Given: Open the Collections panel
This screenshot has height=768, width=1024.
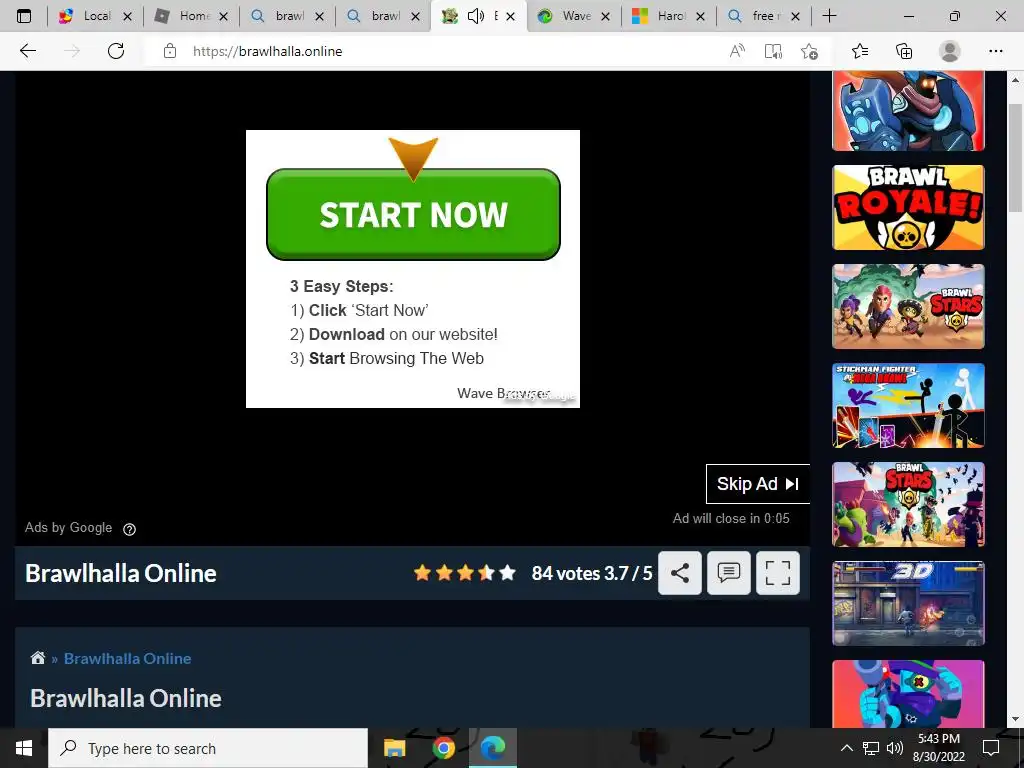Looking at the screenshot, I should click(x=904, y=51).
